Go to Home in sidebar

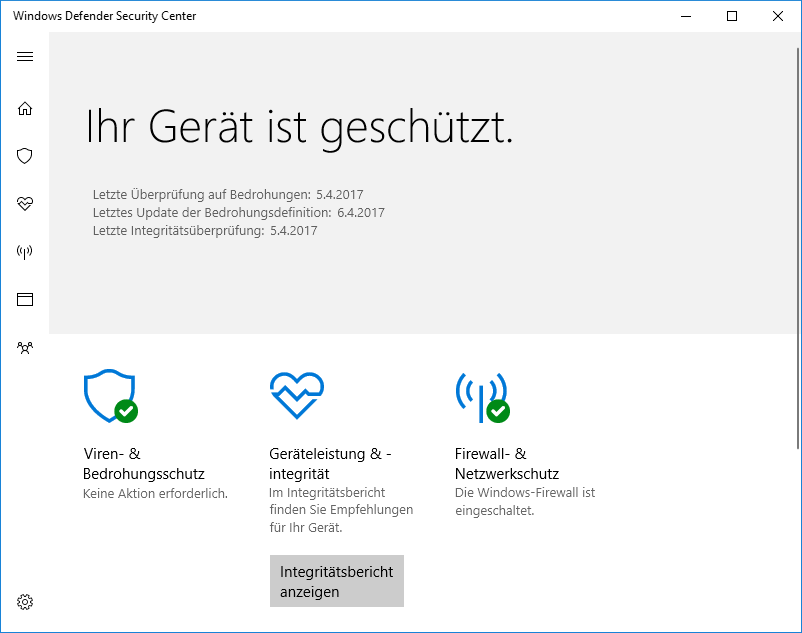click(25, 108)
